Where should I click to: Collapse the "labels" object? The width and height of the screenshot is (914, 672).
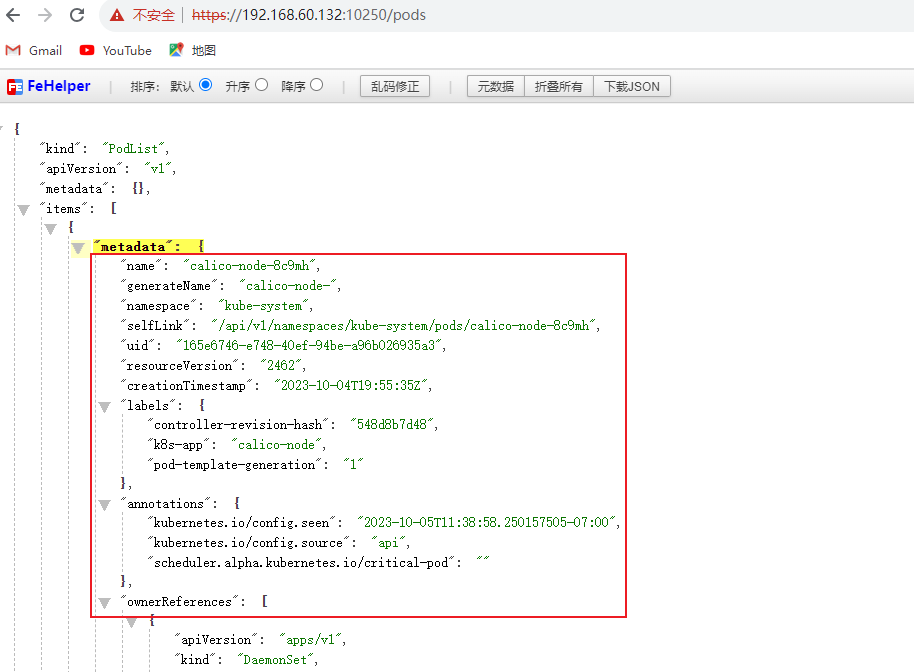(104, 407)
